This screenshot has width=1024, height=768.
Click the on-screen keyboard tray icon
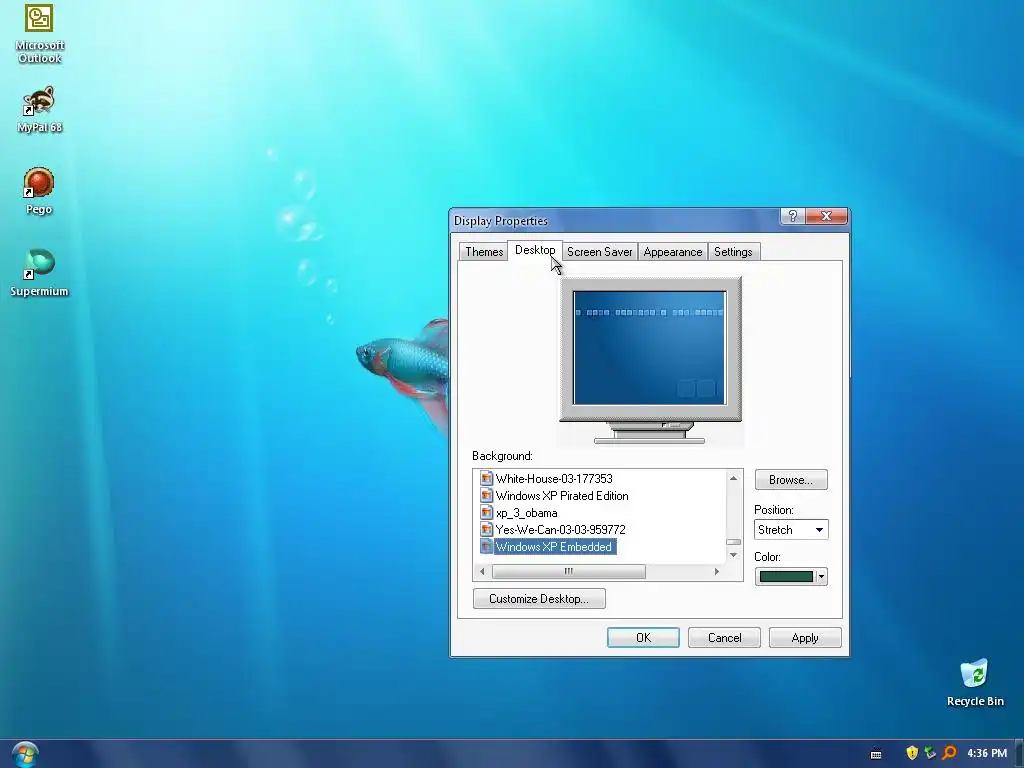(x=876, y=754)
